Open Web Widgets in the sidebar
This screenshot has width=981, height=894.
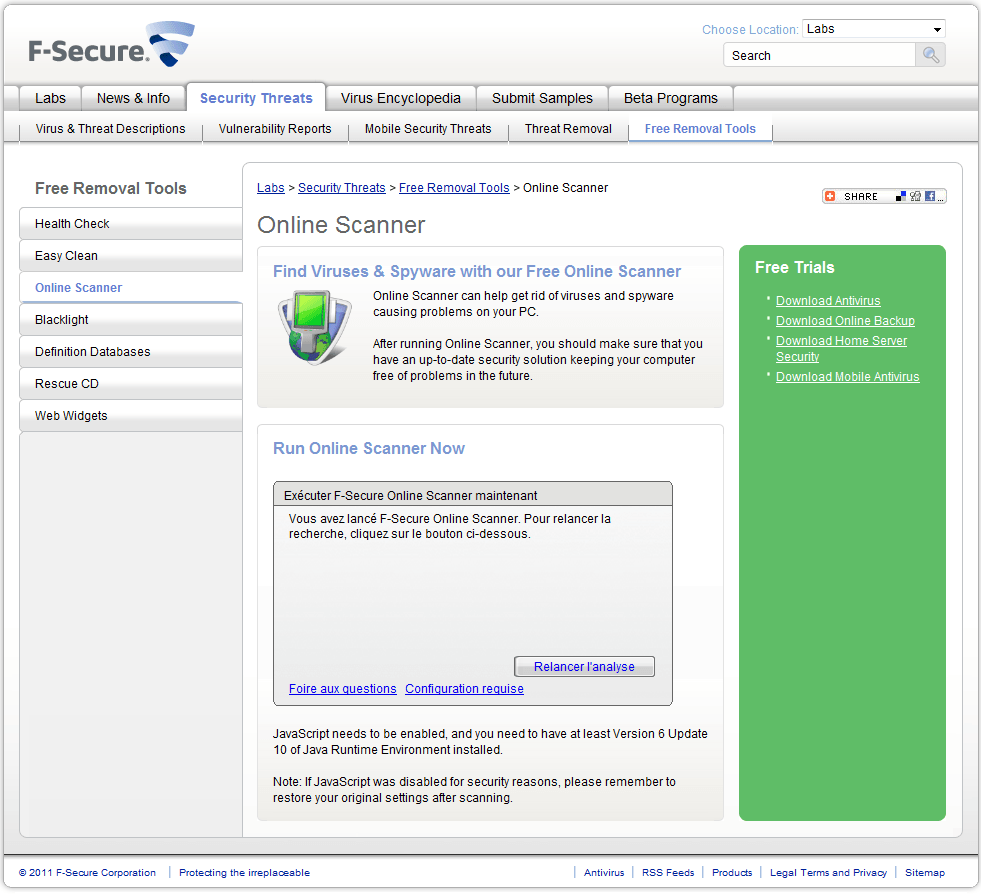(x=131, y=415)
